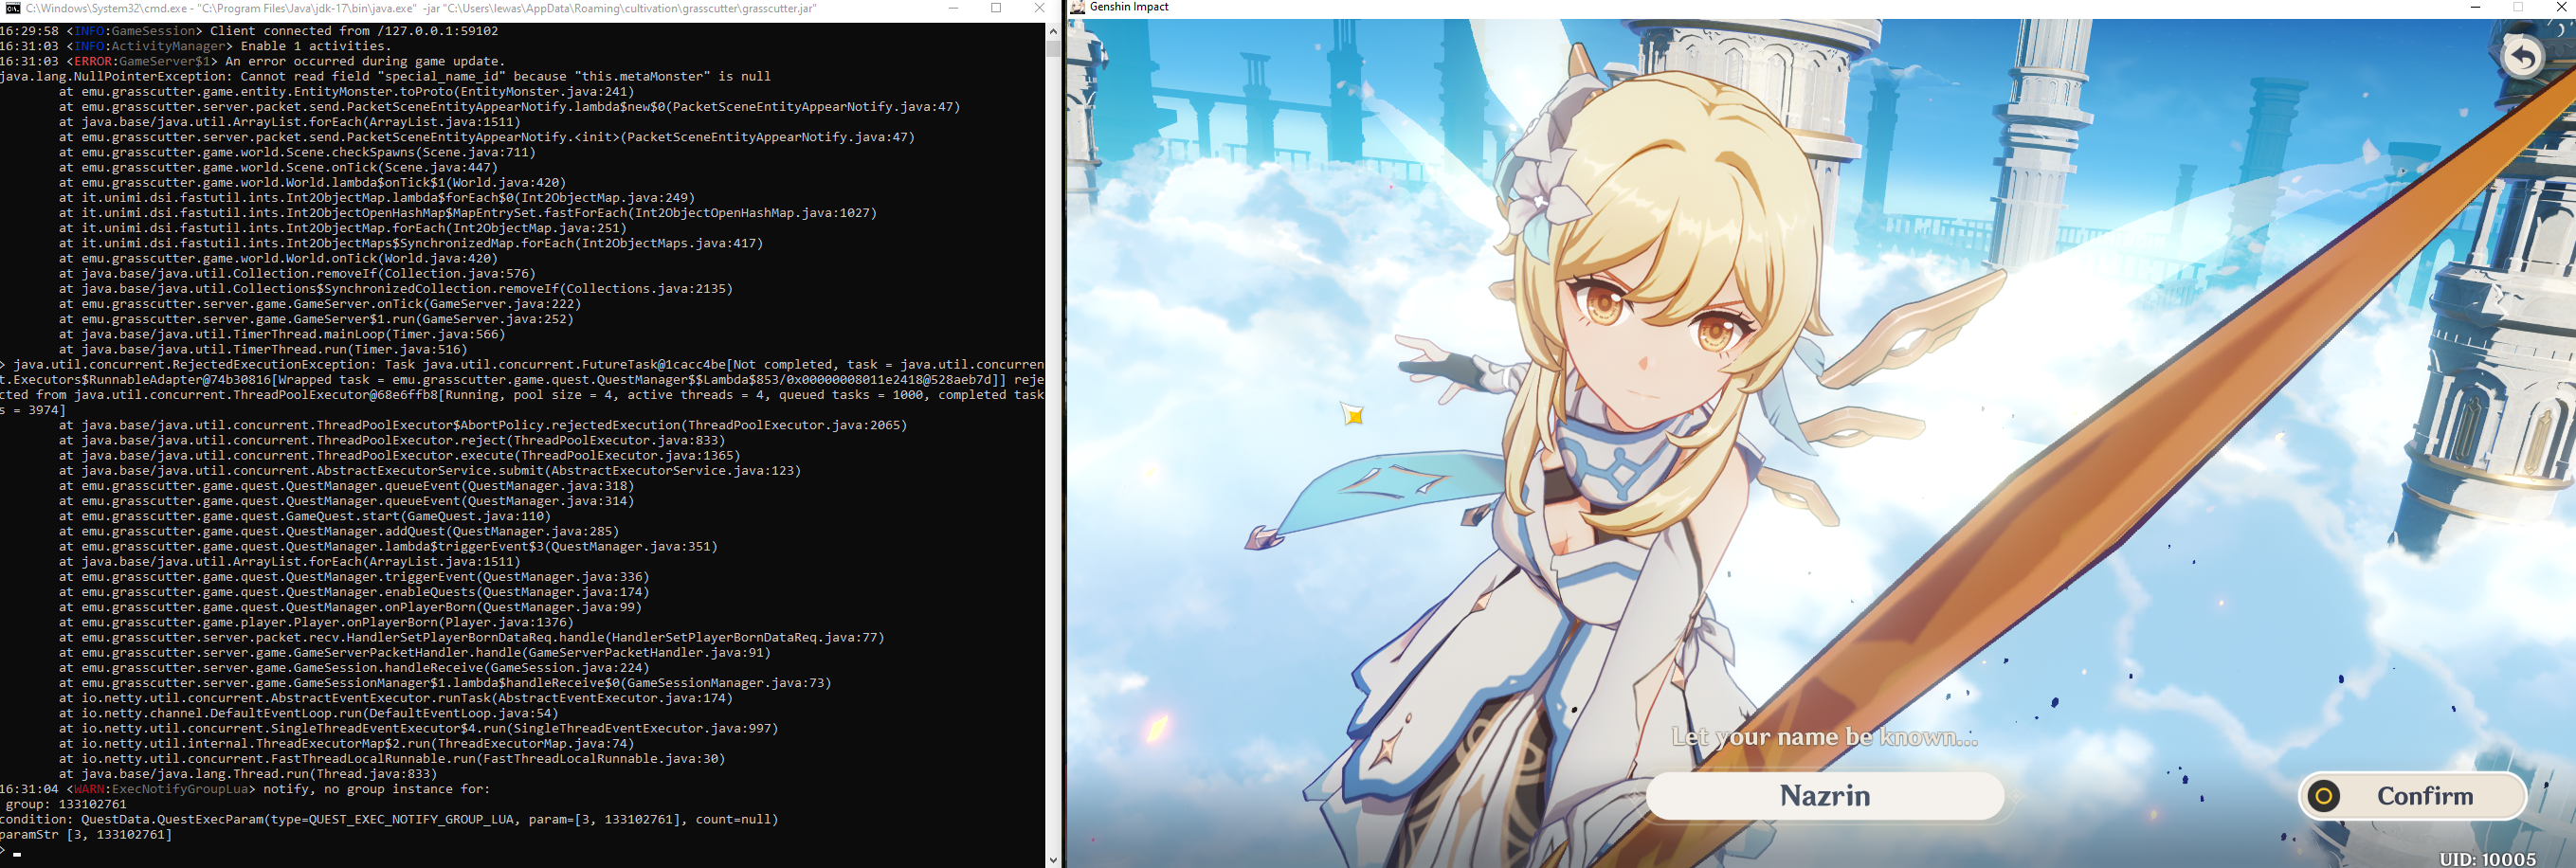Minimize the cmd.exe window
The height and width of the screenshot is (868, 2576).
coord(953,8)
